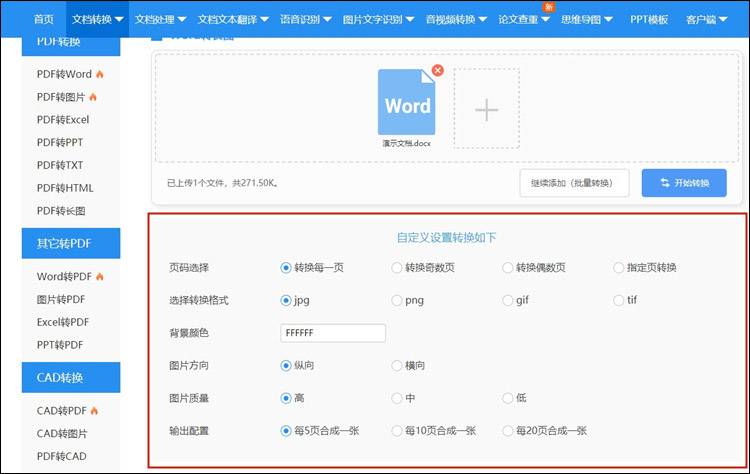750x474 pixels.
Task: Open PDF转CAD in sidebar
Action: [62, 456]
